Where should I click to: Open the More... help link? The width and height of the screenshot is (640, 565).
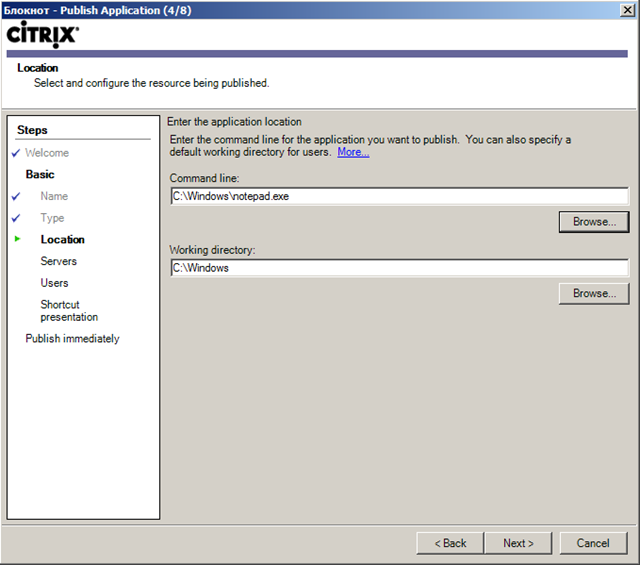(353, 152)
